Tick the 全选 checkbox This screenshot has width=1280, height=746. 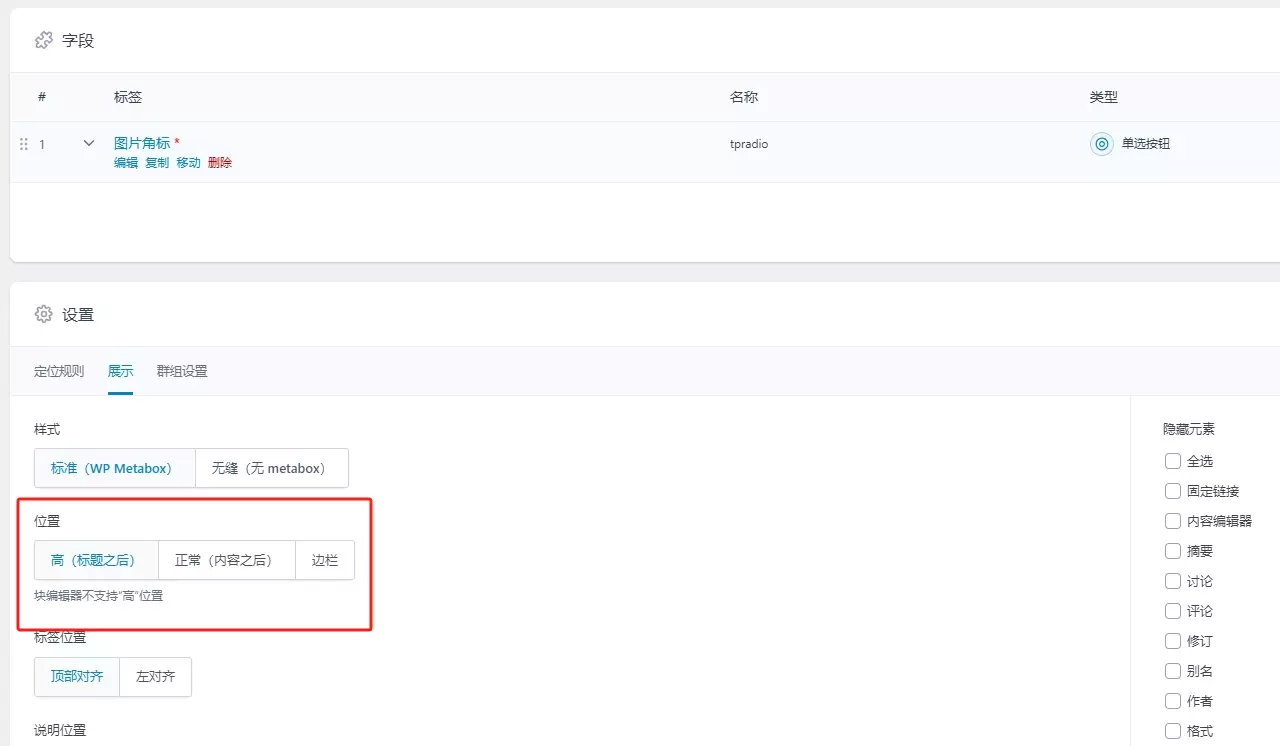click(x=1173, y=461)
